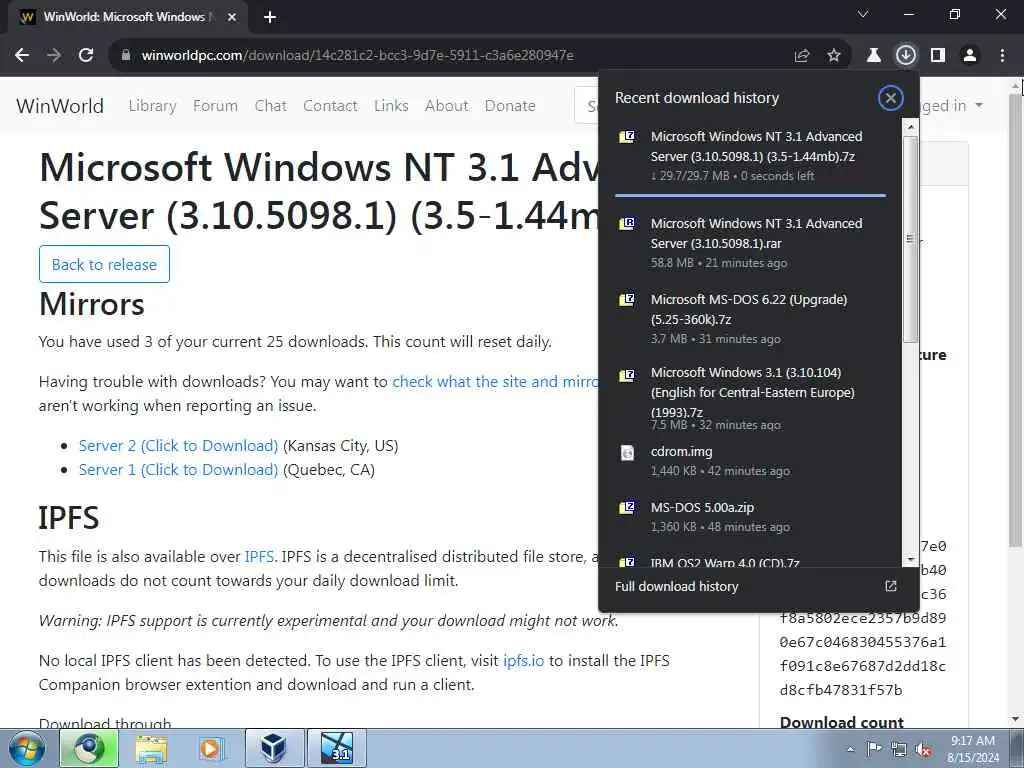Download from Server 1 (Quebec)
The height and width of the screenshot is (768, 1024).
point(178,470)
